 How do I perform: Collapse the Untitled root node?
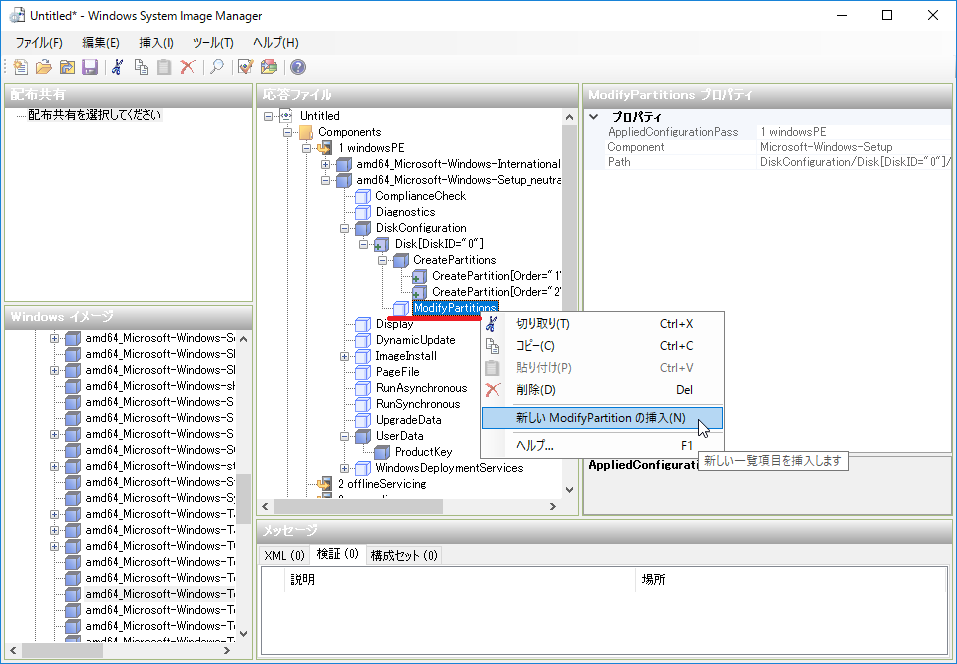point(269,116)
